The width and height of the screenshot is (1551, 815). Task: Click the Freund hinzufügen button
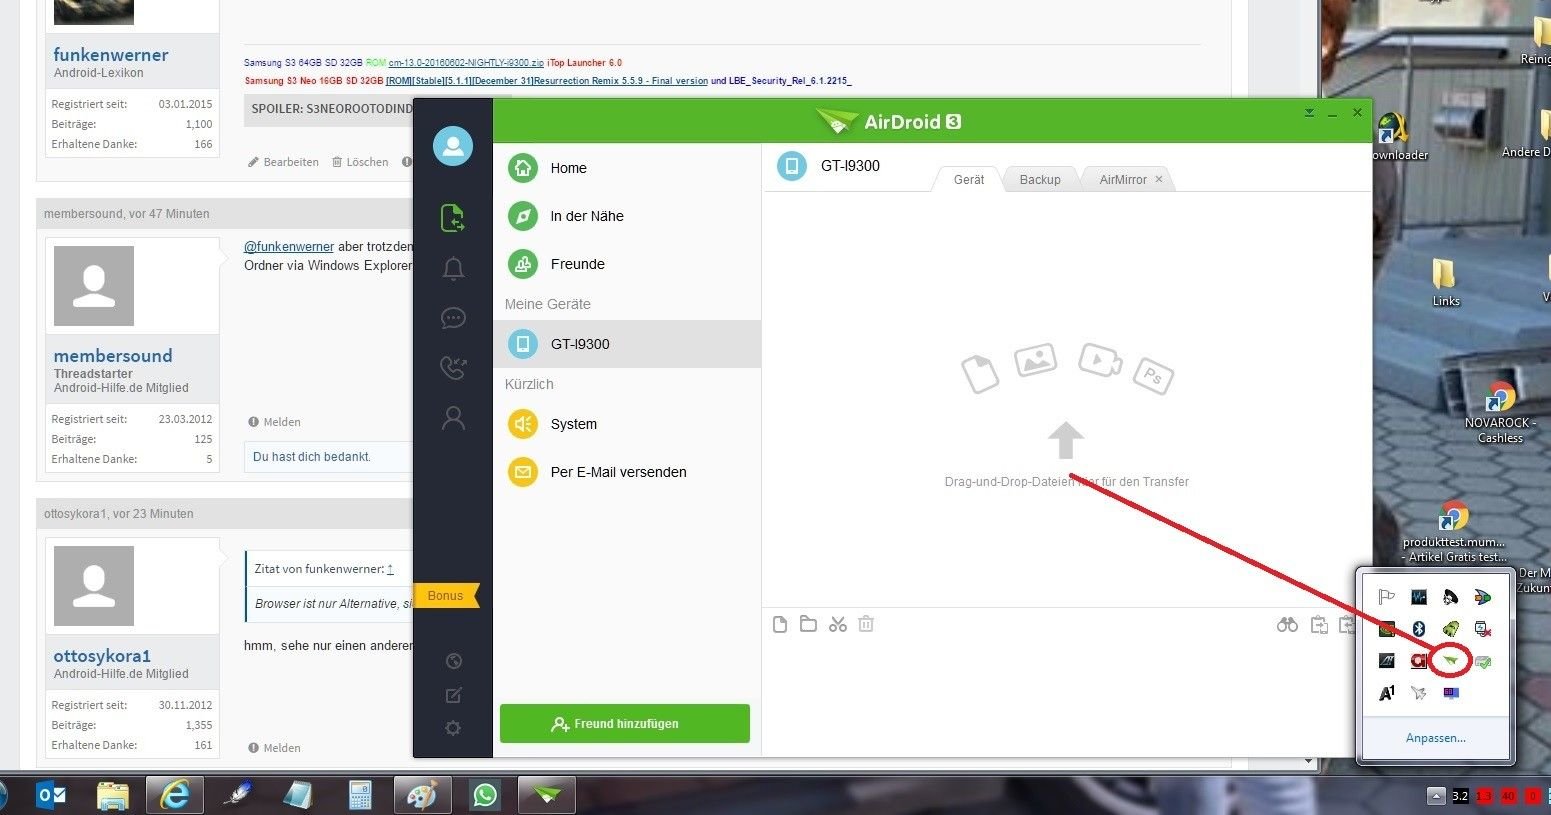click(625, 723)
